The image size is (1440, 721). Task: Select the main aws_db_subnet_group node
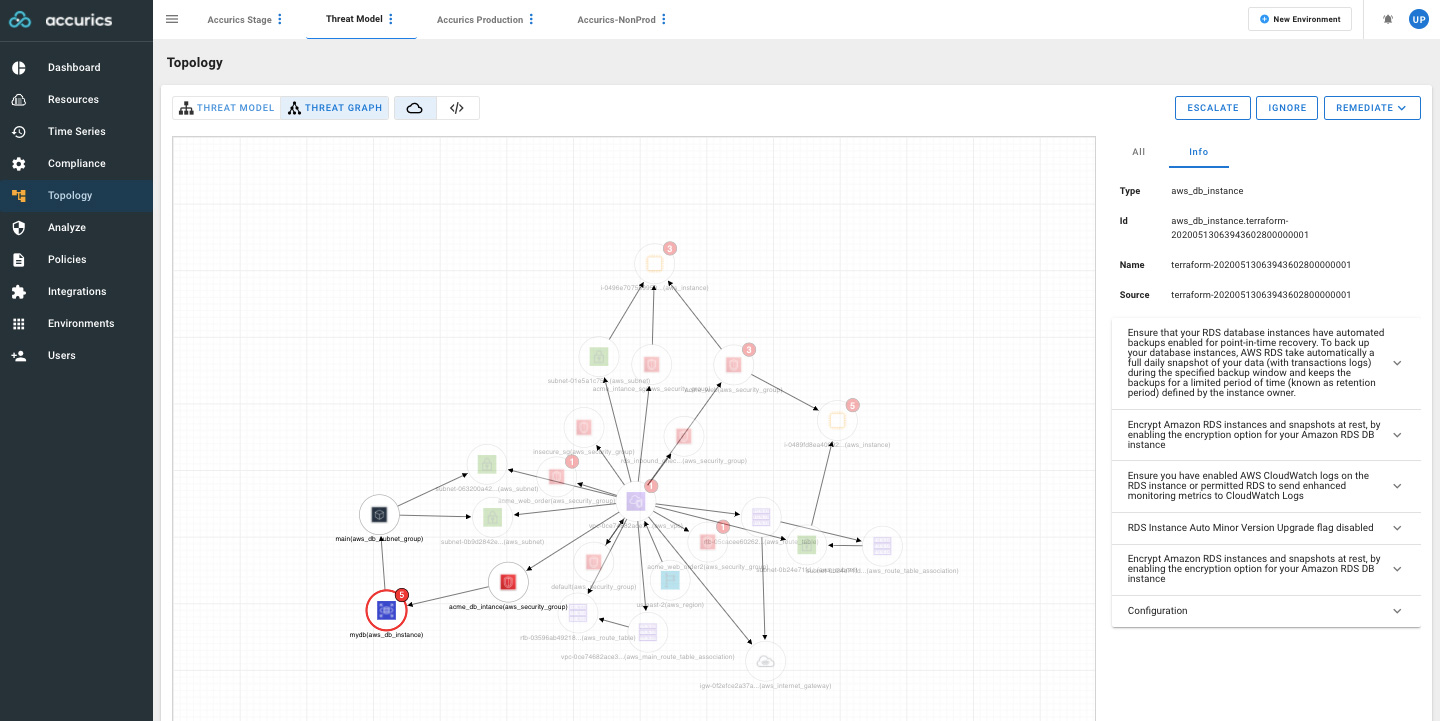tap(379, 514)
